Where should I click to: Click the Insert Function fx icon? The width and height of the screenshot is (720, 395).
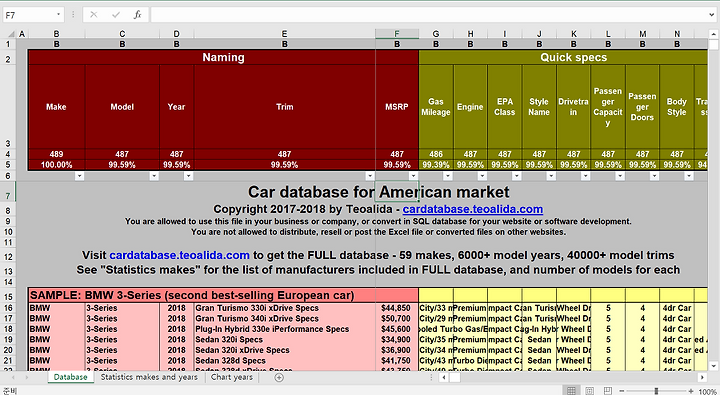point(137,15)
